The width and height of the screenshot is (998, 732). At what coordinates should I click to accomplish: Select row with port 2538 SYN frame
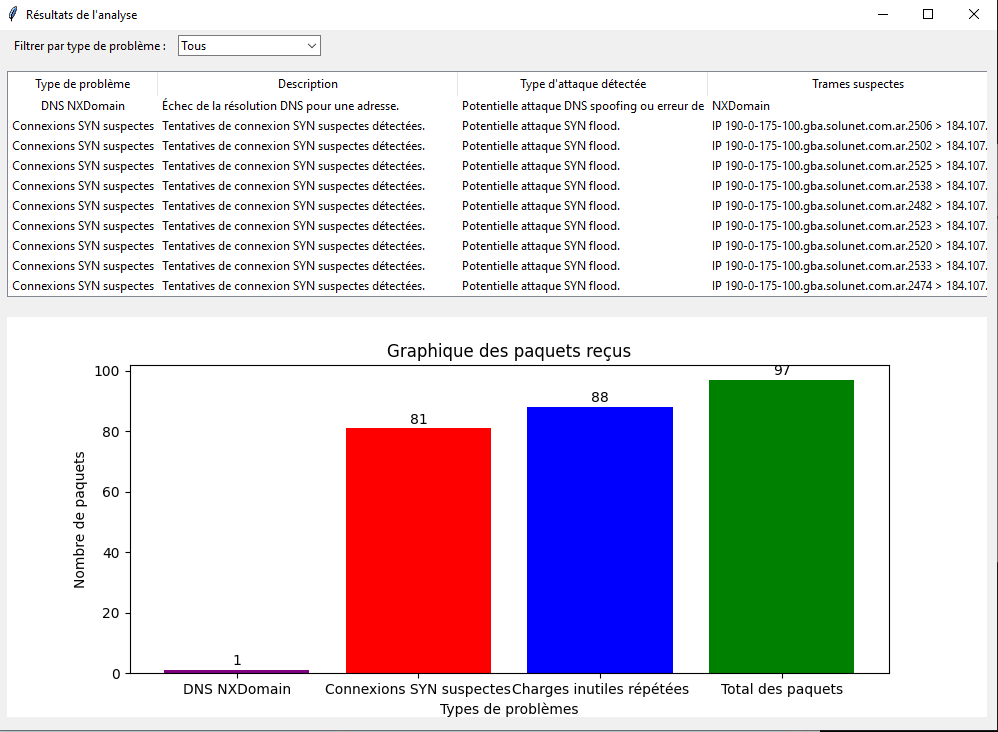coord(497,186)
